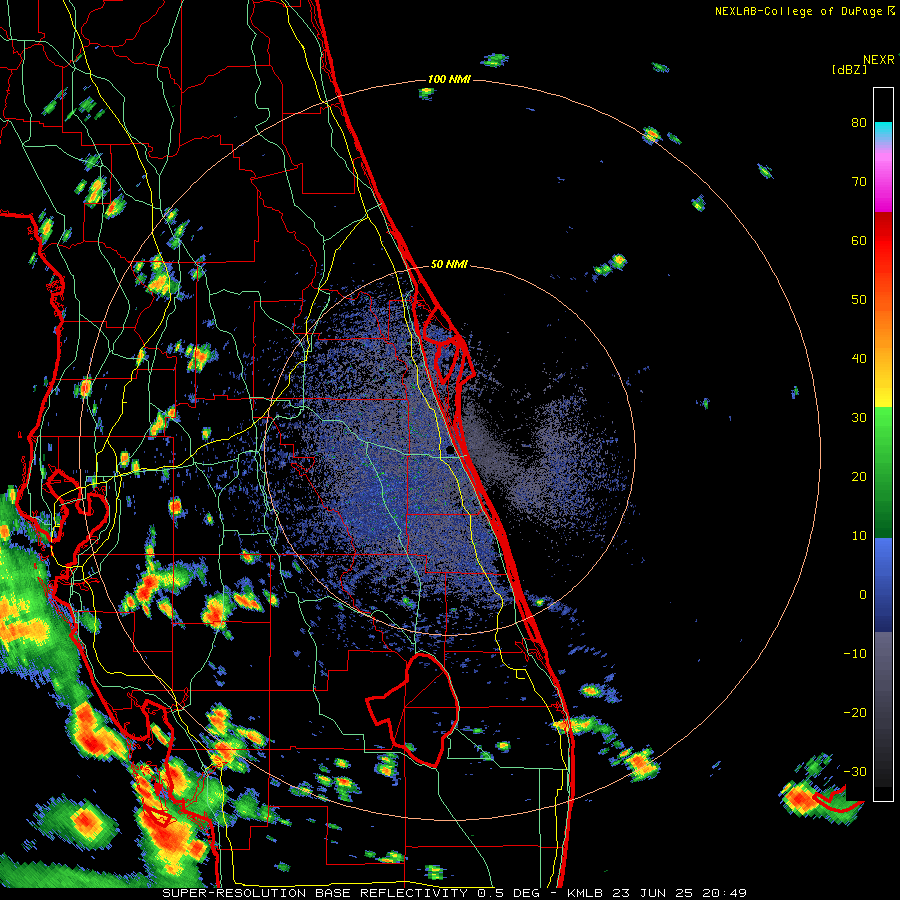The image size is (900, 900).
Task: Click the 50 value on the dBZ scale
Action: tap(859, 300)
